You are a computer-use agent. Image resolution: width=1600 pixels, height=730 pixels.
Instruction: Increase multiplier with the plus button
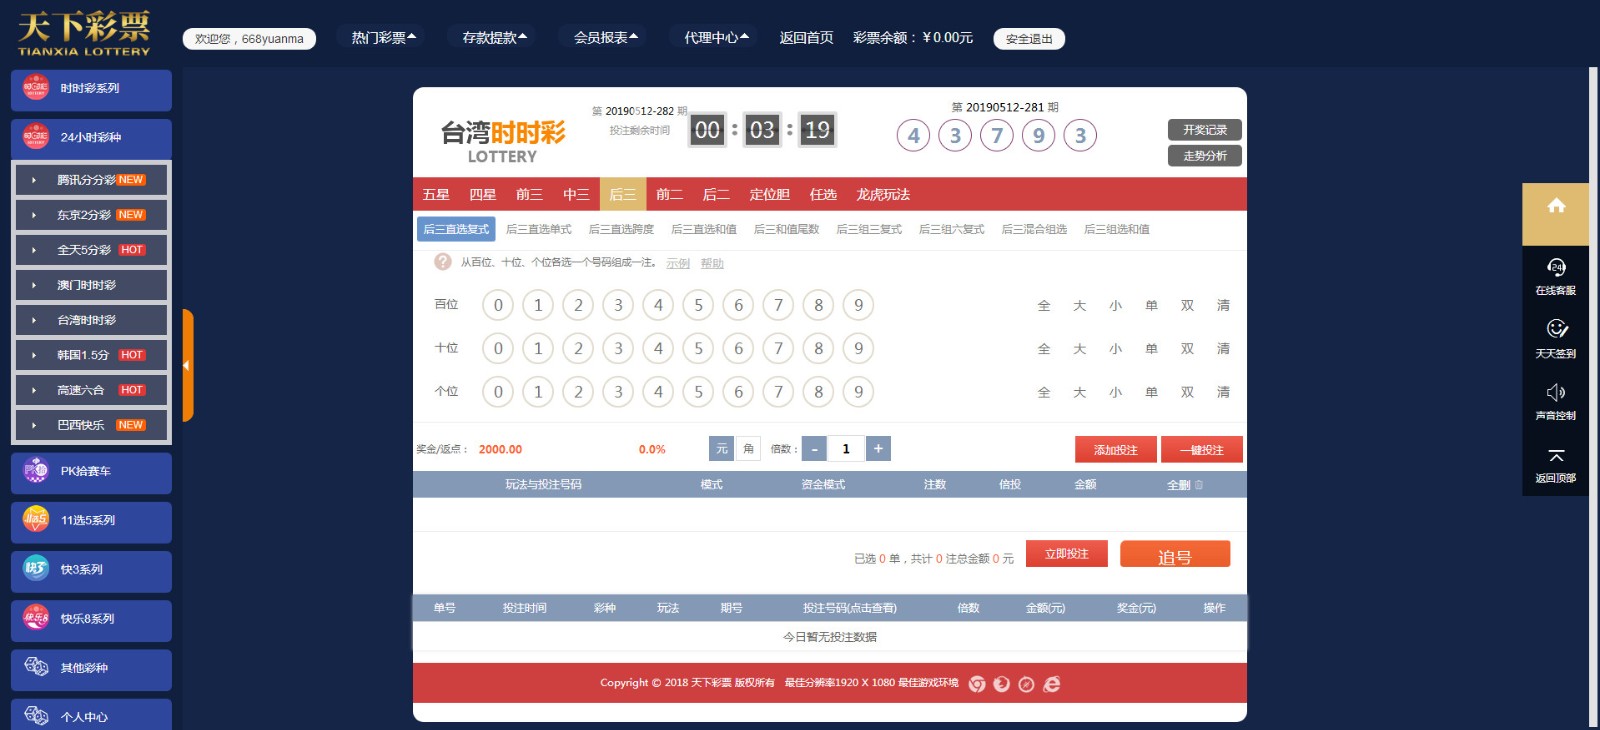[878, 449]
